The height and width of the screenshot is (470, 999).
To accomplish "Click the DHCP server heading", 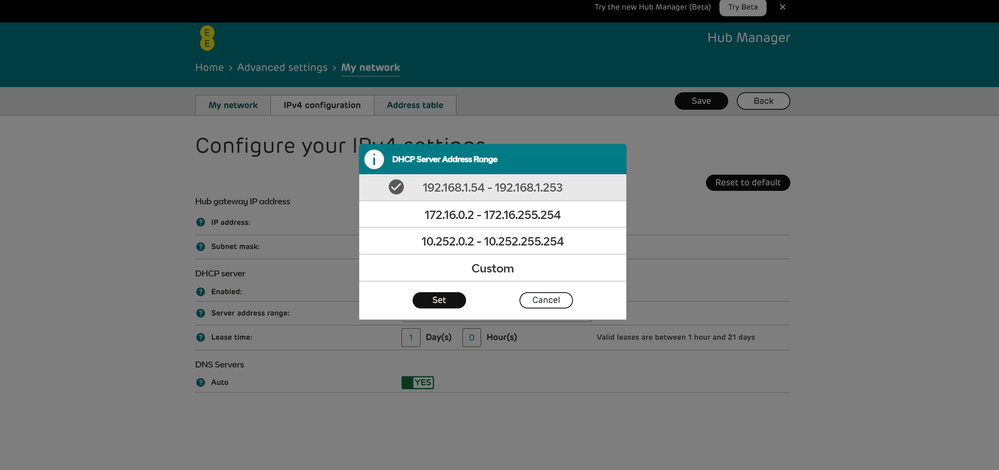I will [220, 273].
